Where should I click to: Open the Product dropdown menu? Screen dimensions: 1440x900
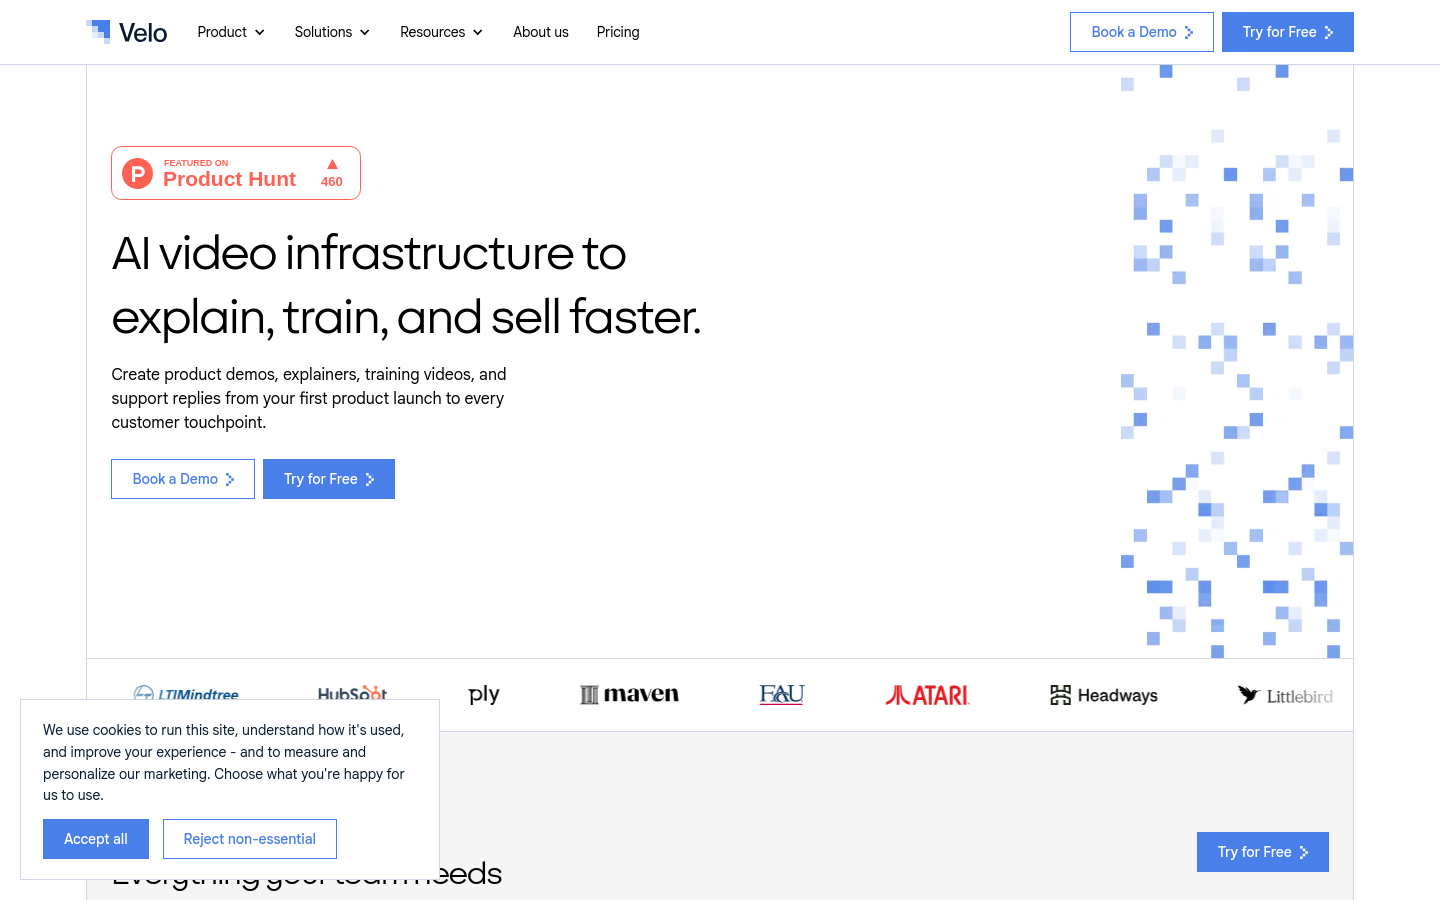point(231,32)
